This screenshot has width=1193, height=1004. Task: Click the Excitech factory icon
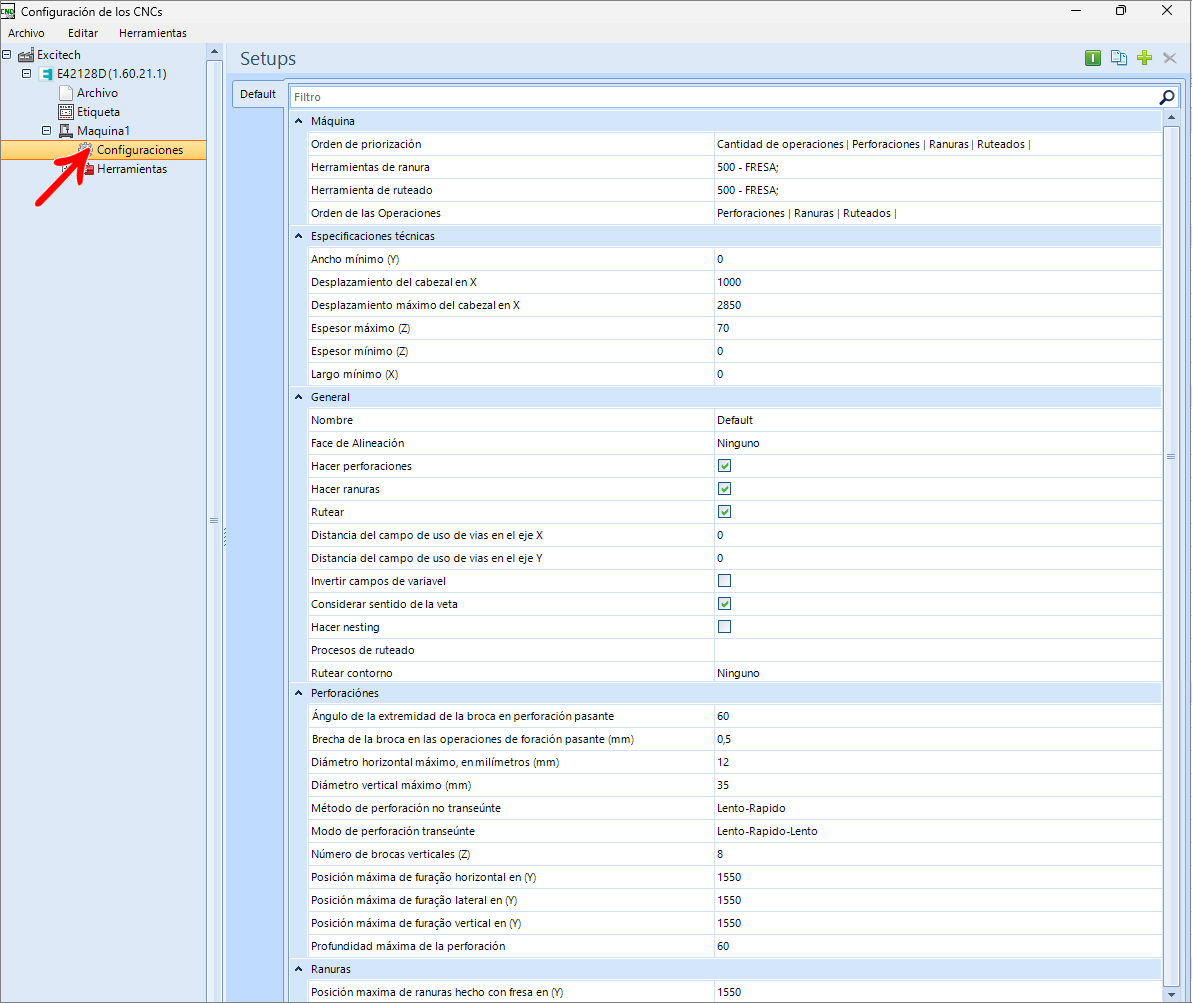[x=26, y=55]
